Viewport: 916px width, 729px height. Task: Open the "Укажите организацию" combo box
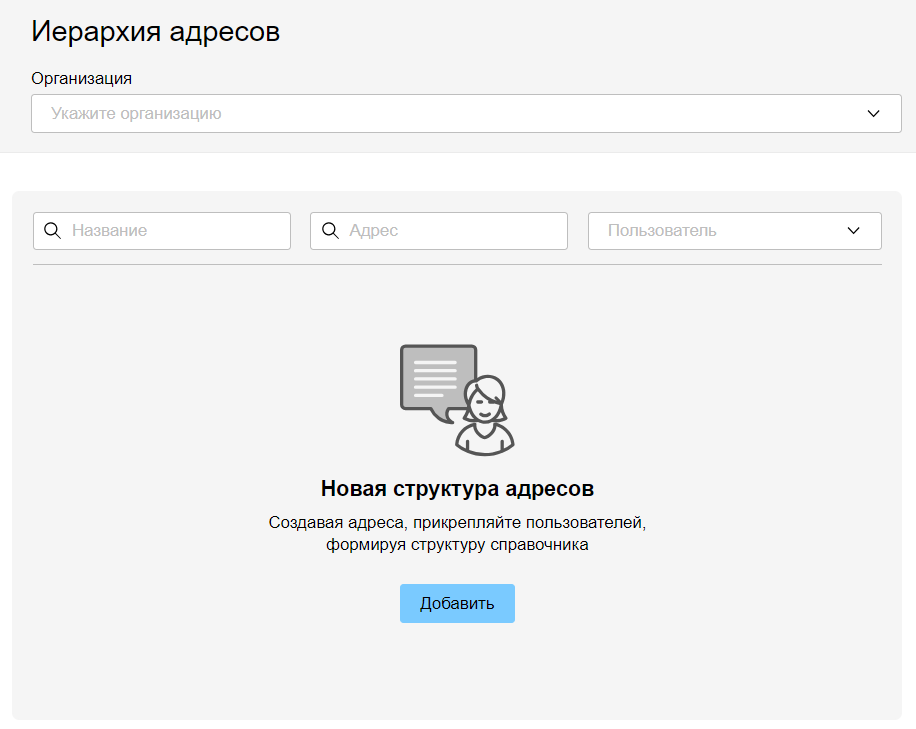pyautogui.click(x=440, y=114)
